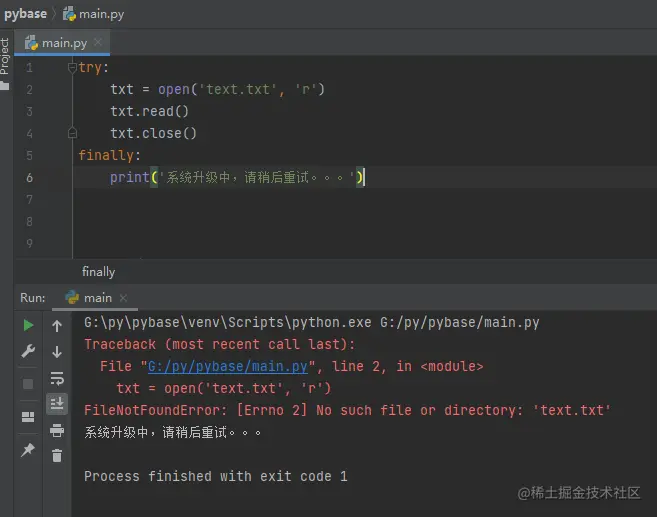Click the FileNotFoundError message in console
This screenshot has height=517, width=657.
pos(347,410)
